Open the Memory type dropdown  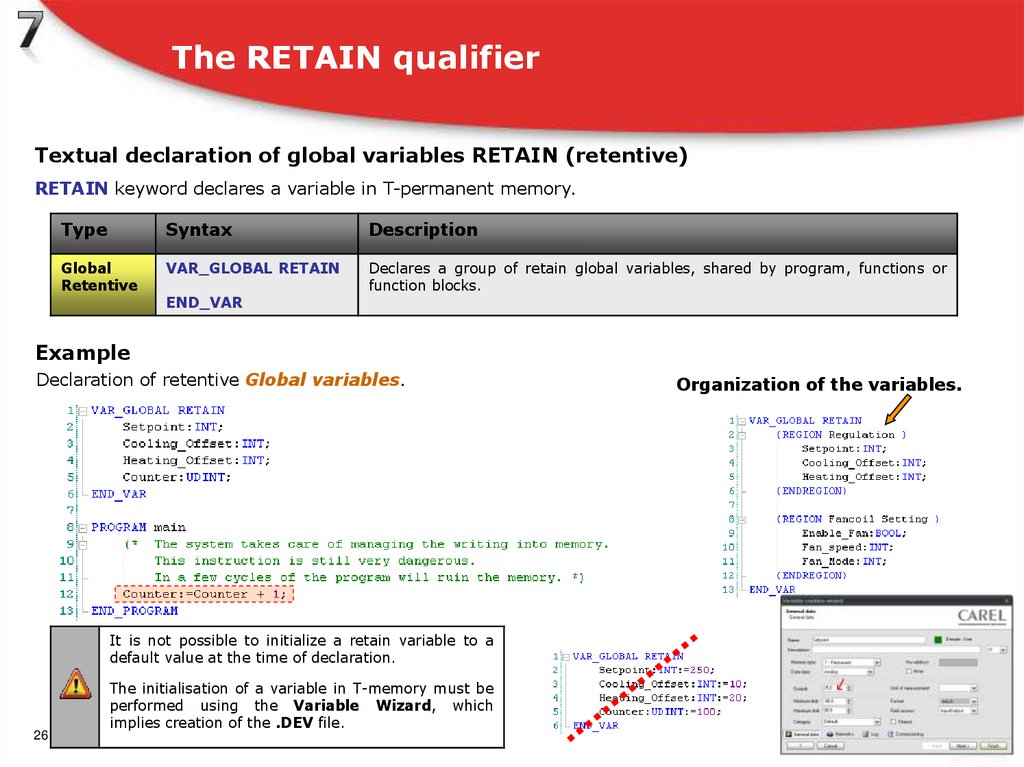click(877, 662)
